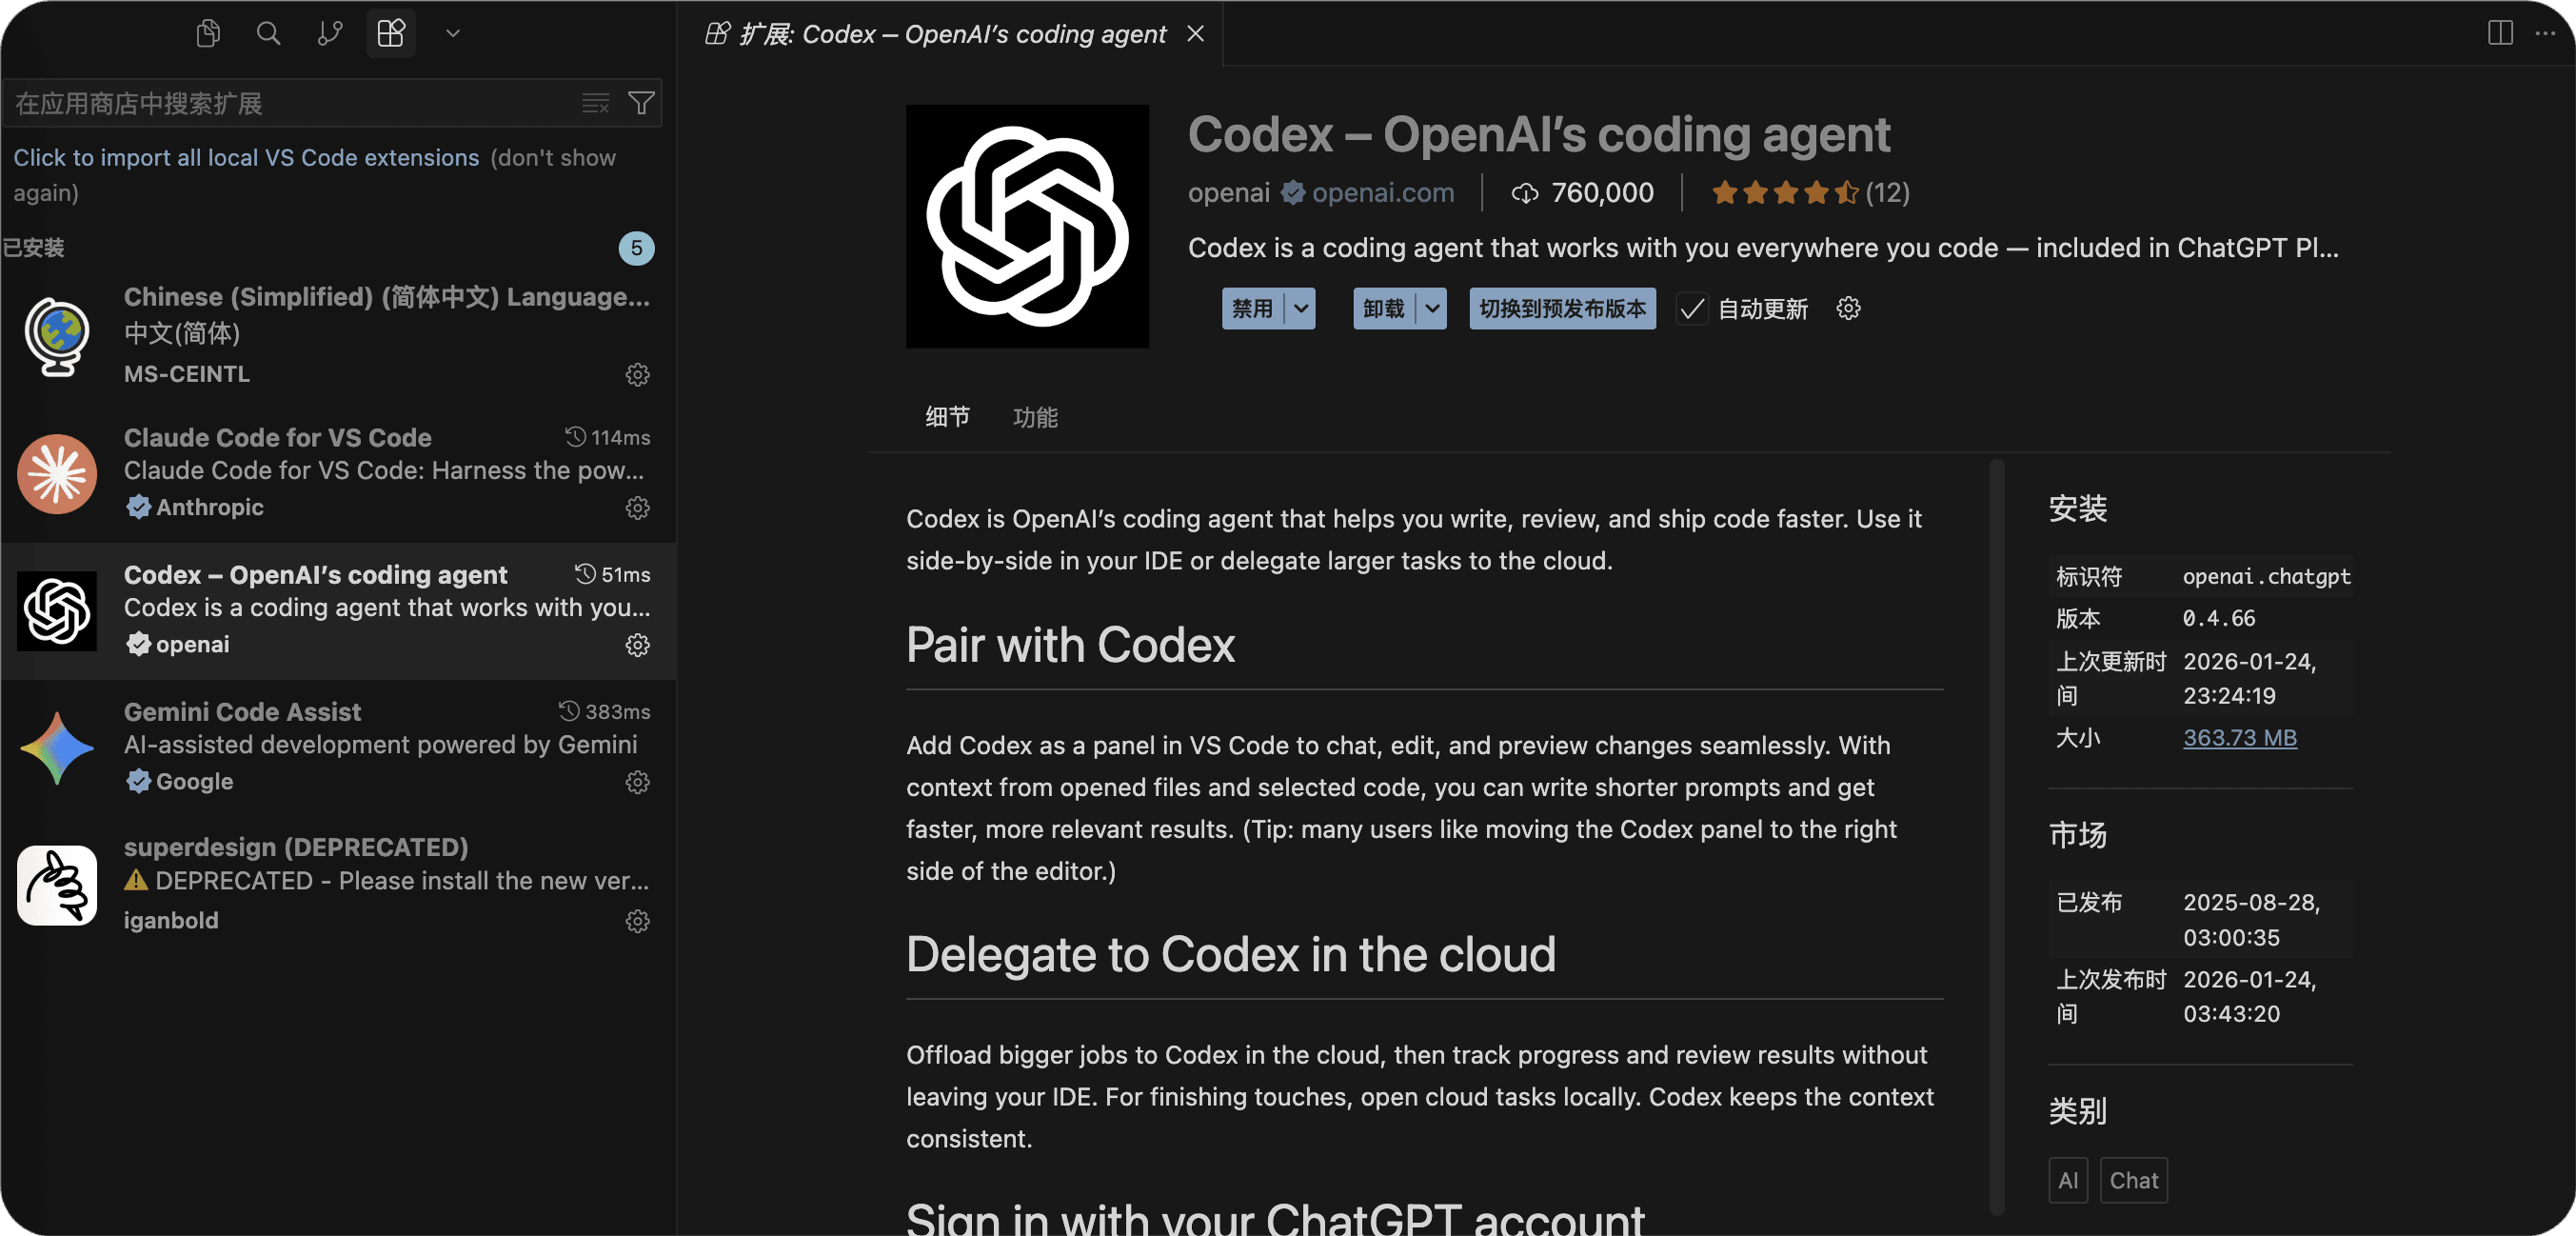Clear extension search results icon
Screen dimensions: 2576x1236
tap(596, 103)
